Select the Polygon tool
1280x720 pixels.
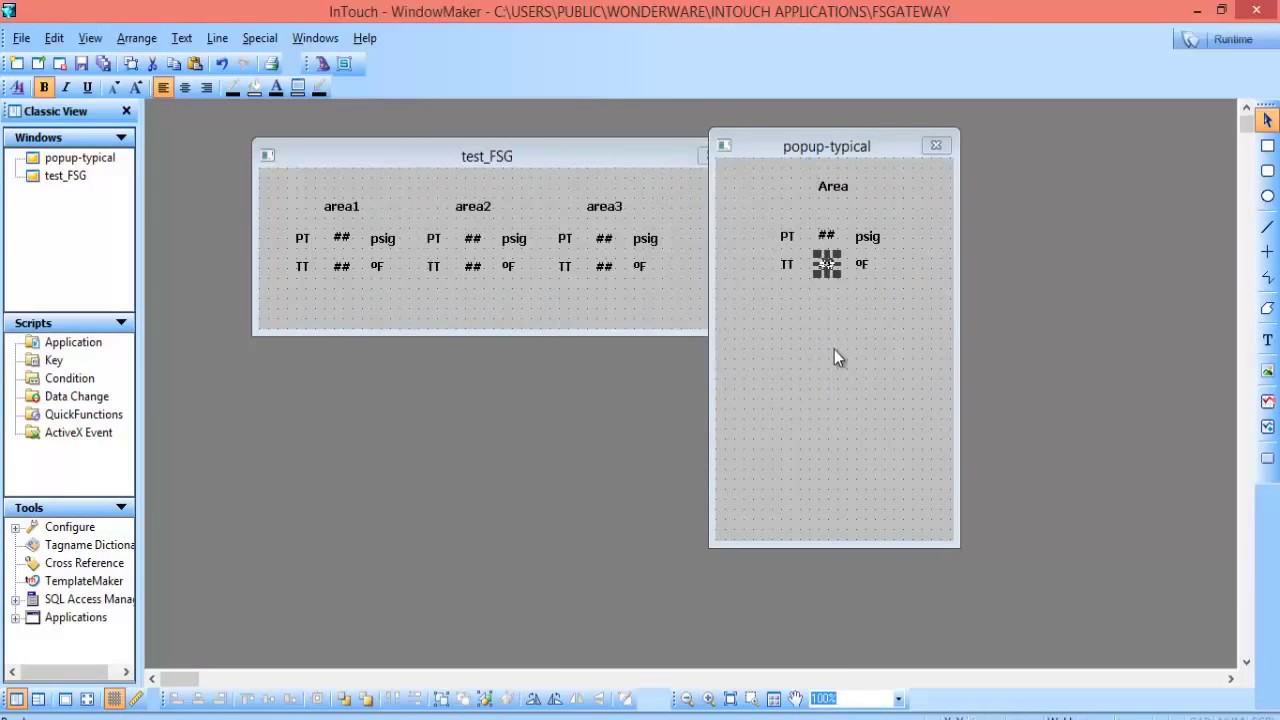point(1267,308)
